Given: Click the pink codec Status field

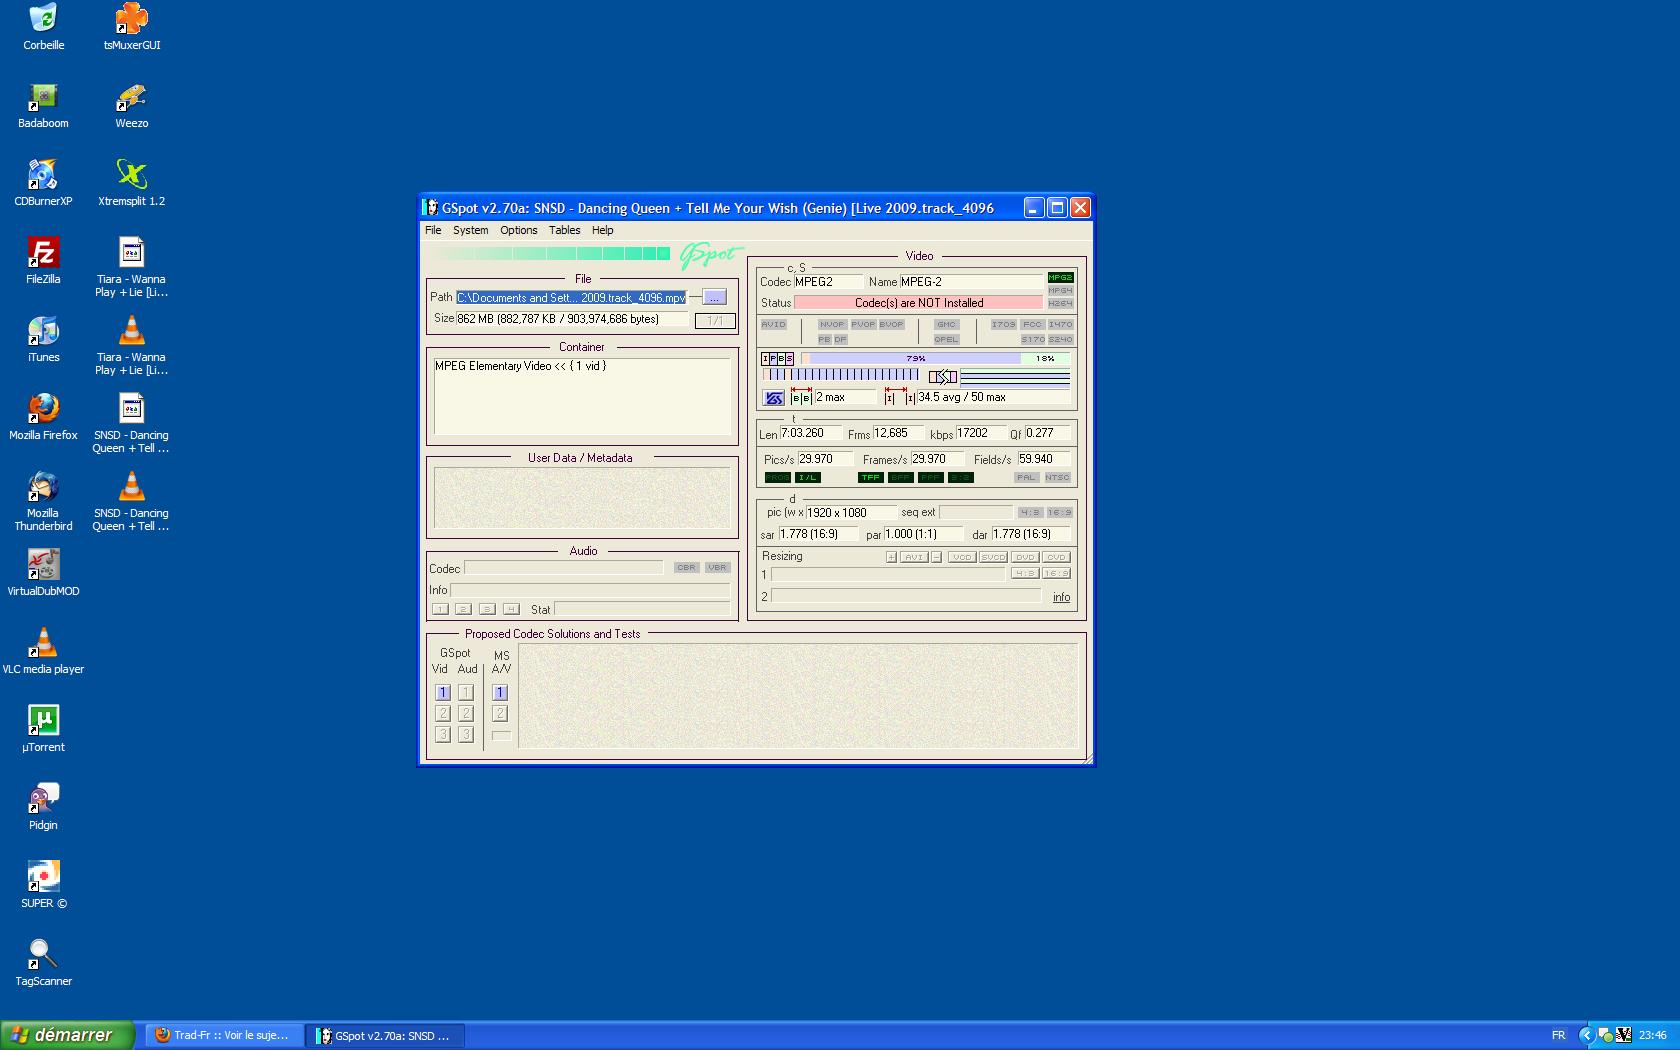Looking at the screenshot, I should (919, 303).
